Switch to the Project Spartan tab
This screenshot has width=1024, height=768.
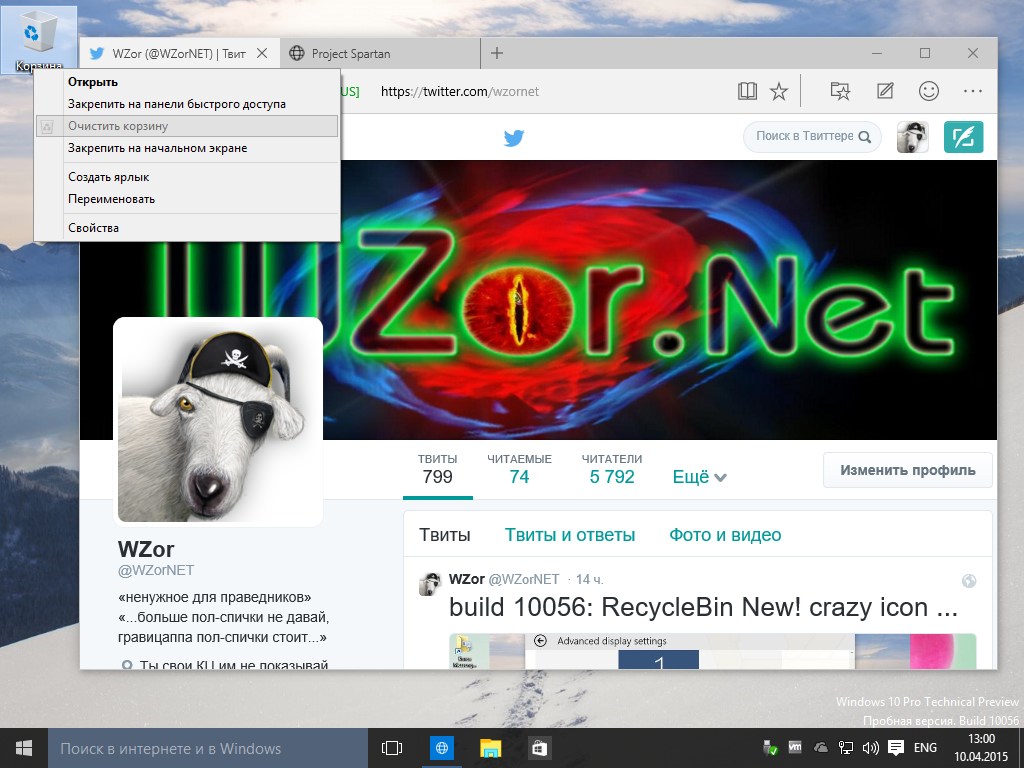point(380,54)
